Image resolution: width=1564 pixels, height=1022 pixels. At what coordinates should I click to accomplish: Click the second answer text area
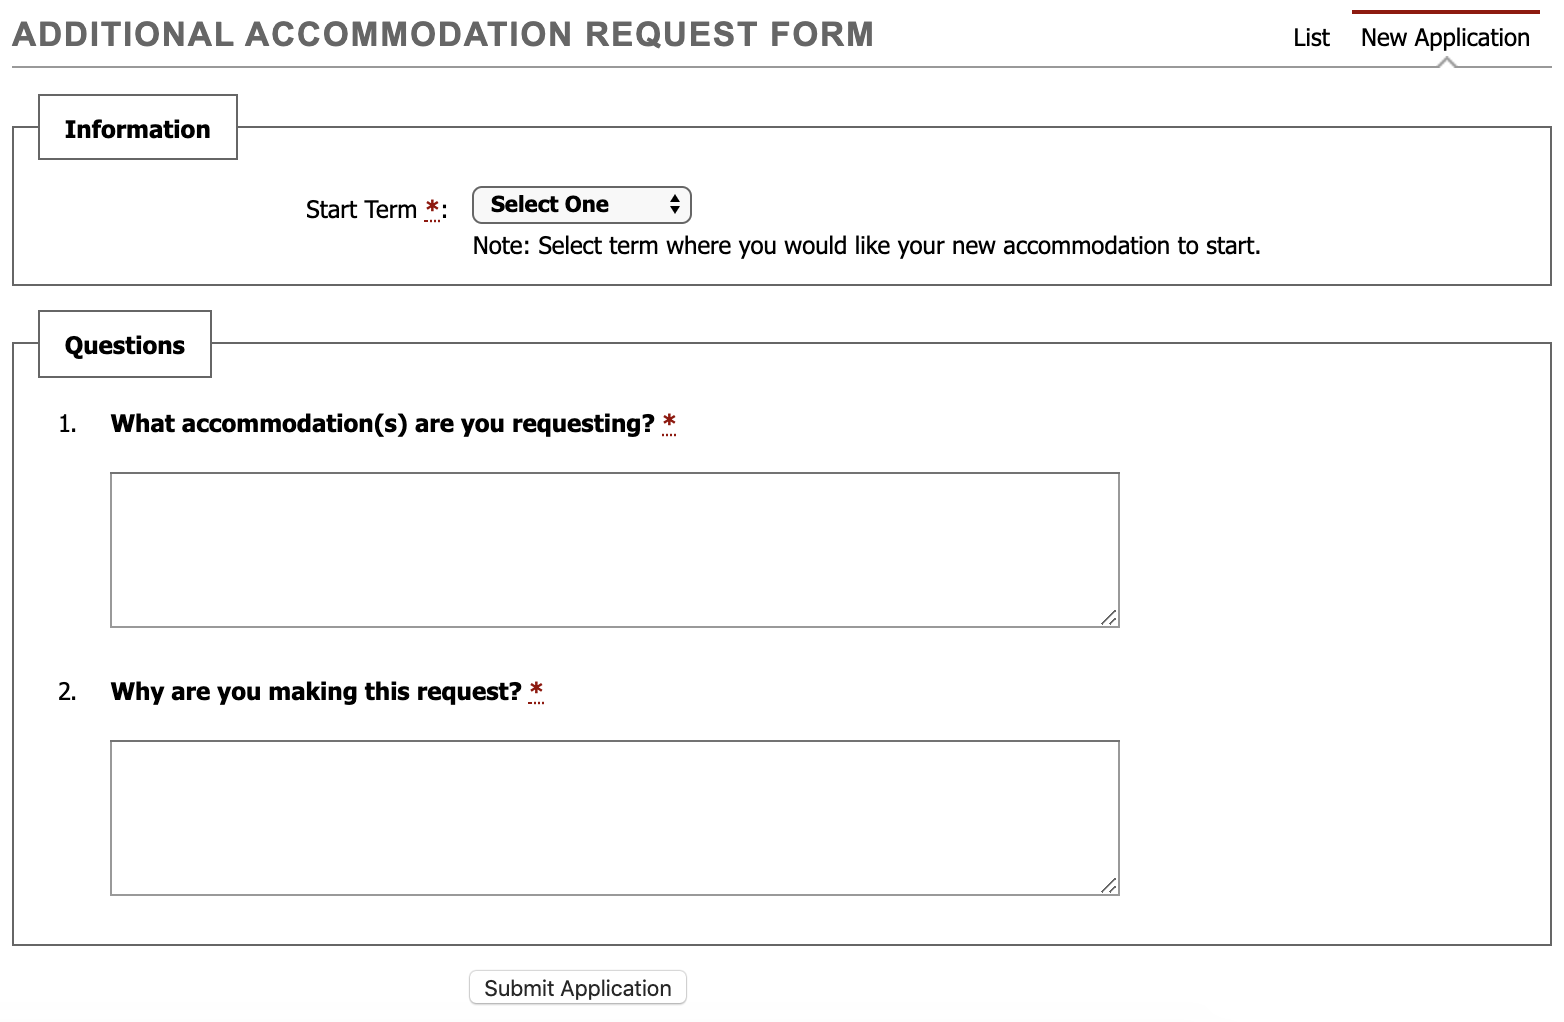(x=614, y=815)
